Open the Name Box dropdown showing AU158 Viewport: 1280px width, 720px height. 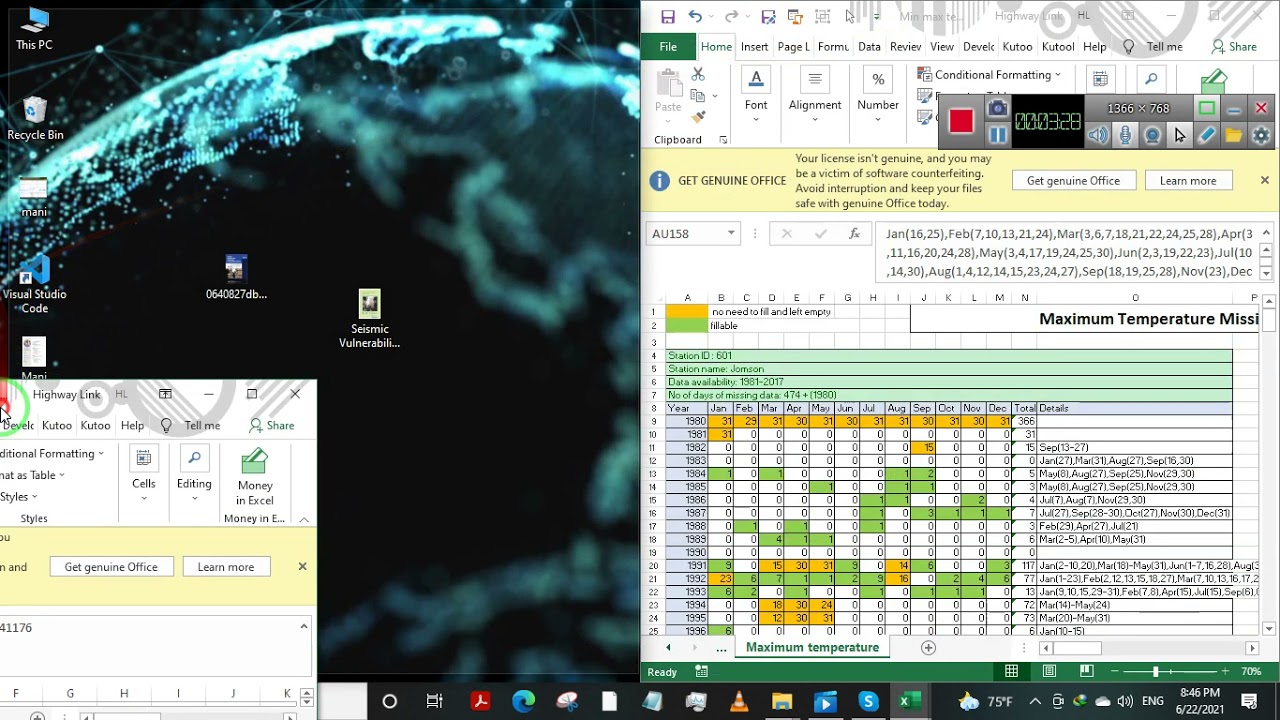(731, 234)
